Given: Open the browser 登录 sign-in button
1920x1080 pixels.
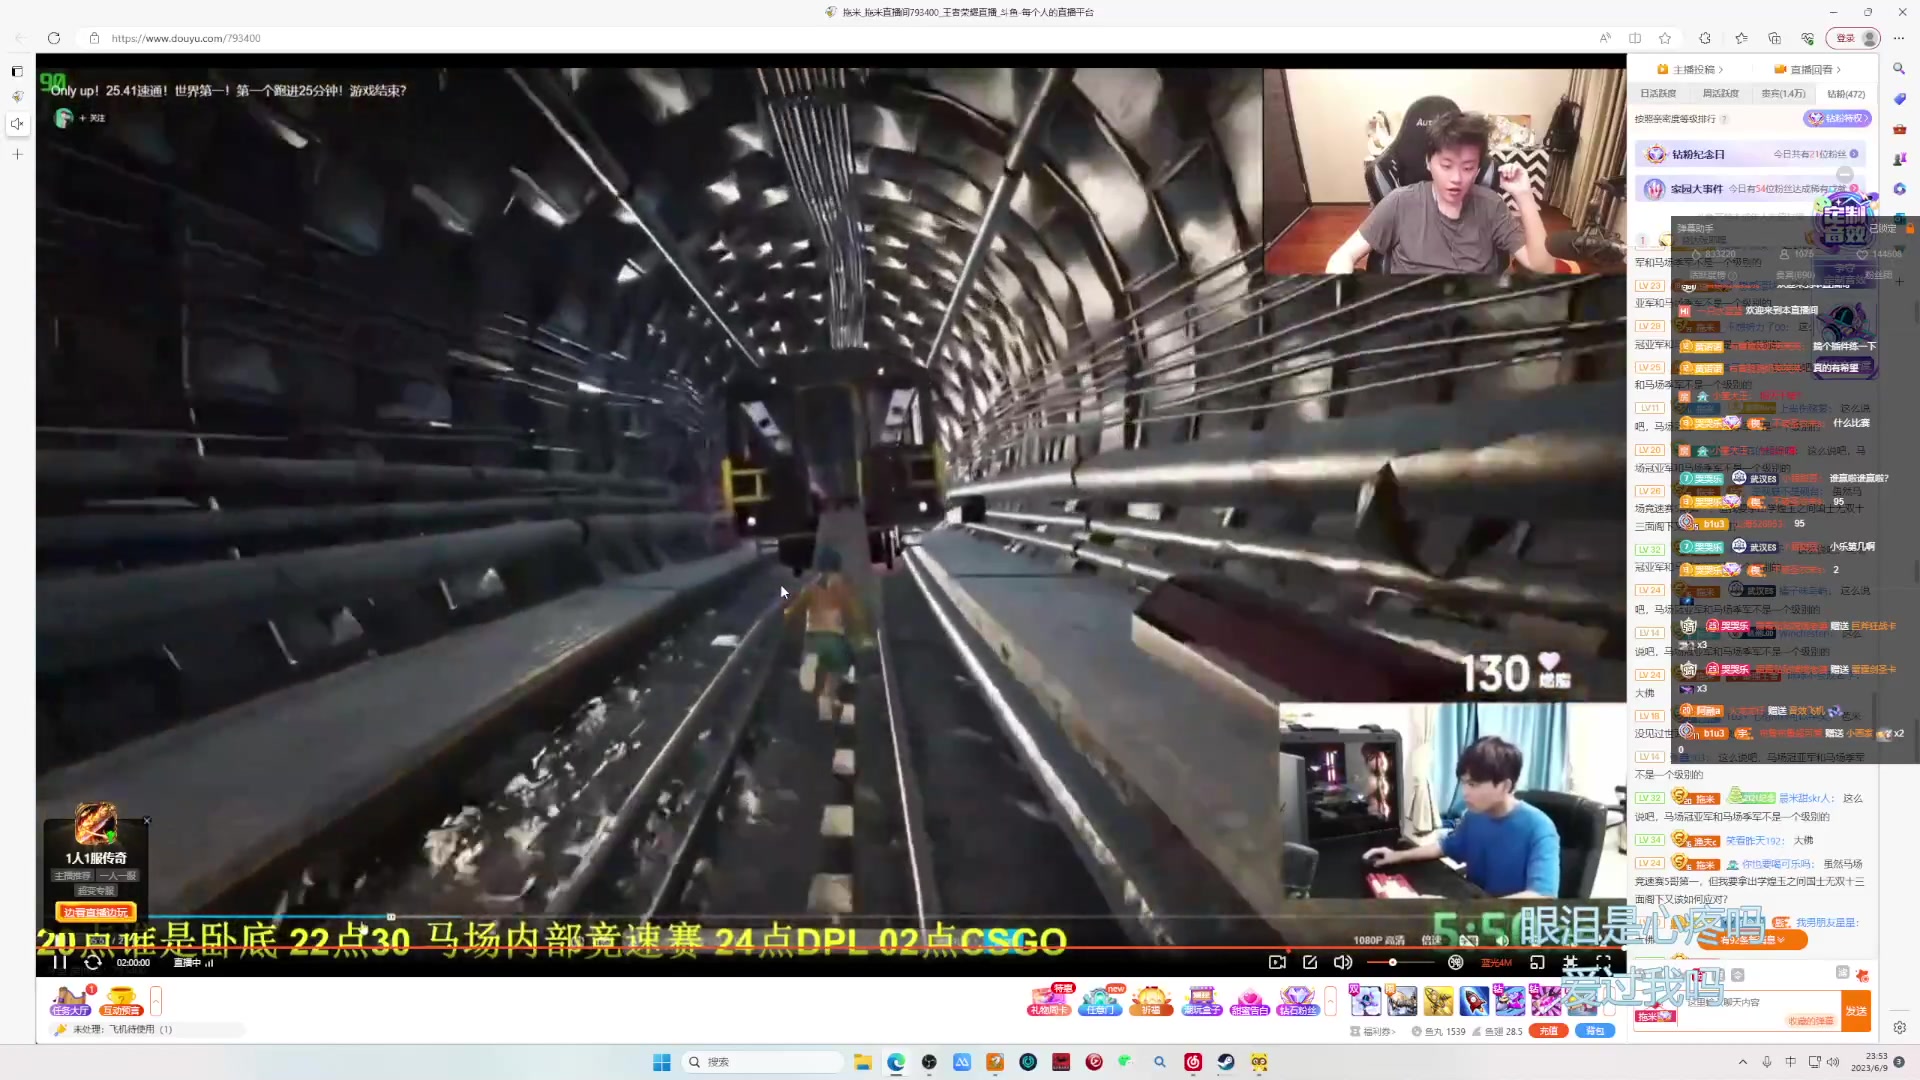Looking at the screenshot, I should click(x=1853, y=38).
